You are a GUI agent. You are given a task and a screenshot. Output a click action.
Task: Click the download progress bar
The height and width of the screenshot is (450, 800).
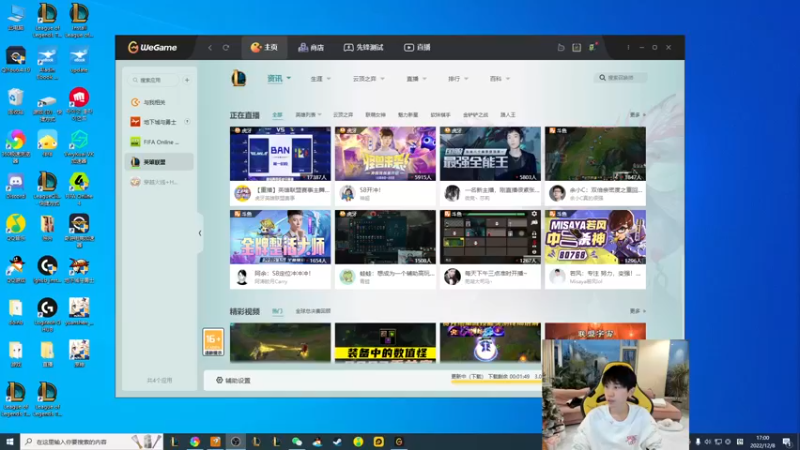click(496, 381)
